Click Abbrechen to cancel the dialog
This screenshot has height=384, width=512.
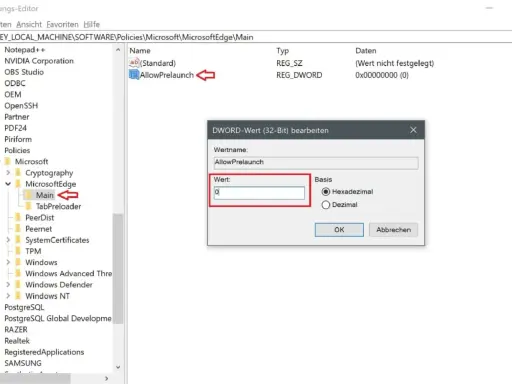point(393,230)
